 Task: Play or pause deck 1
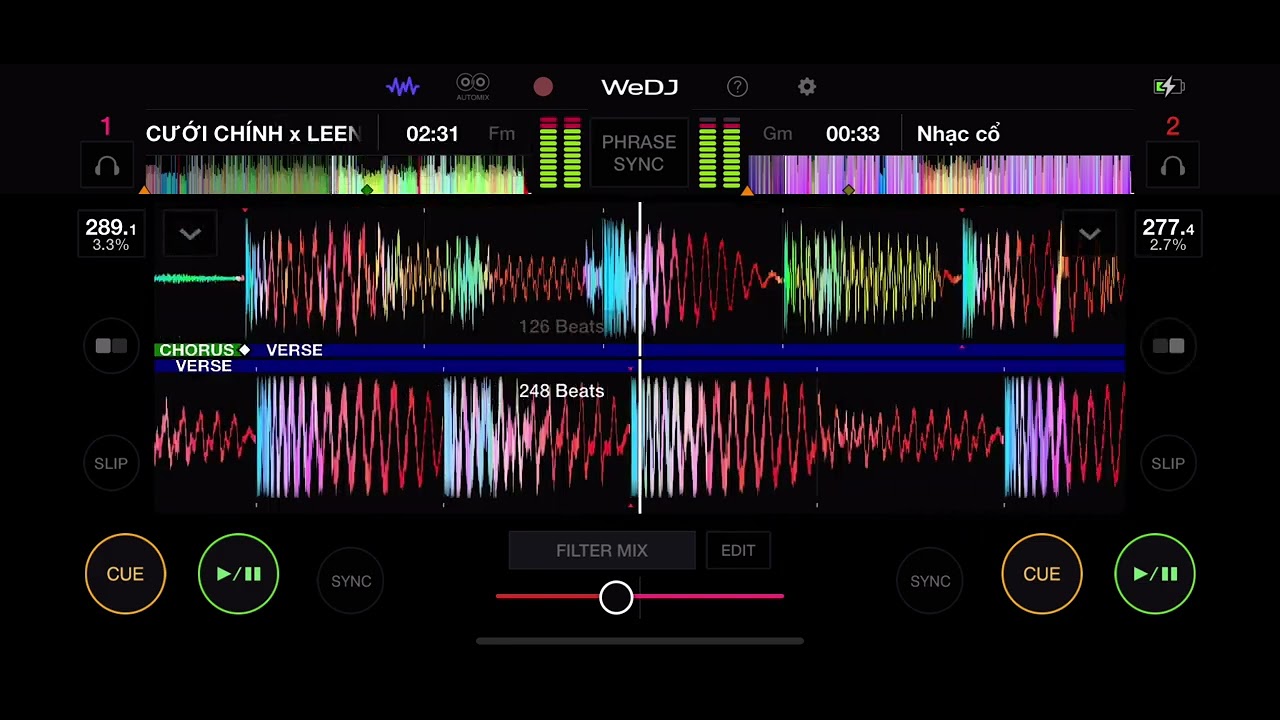point(238,574)
